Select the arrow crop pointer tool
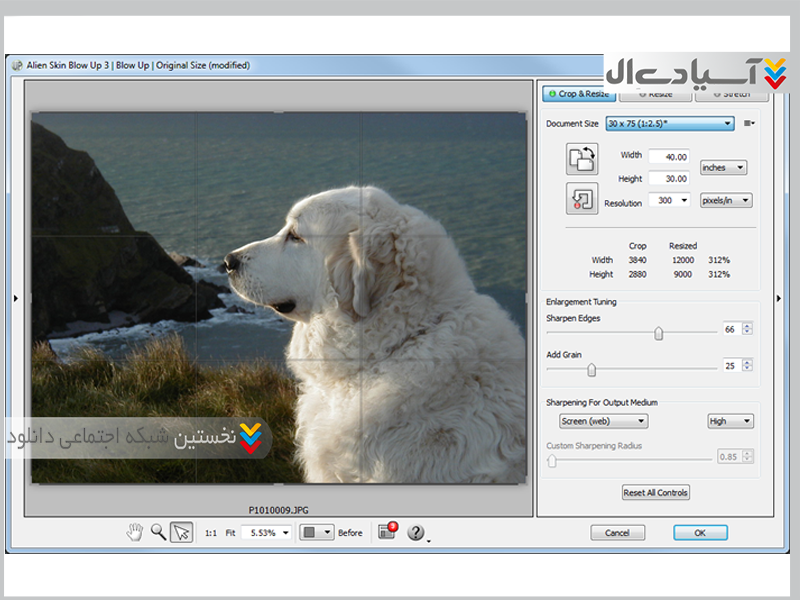Screen dimensions: 800x600 tap(181, 532)
